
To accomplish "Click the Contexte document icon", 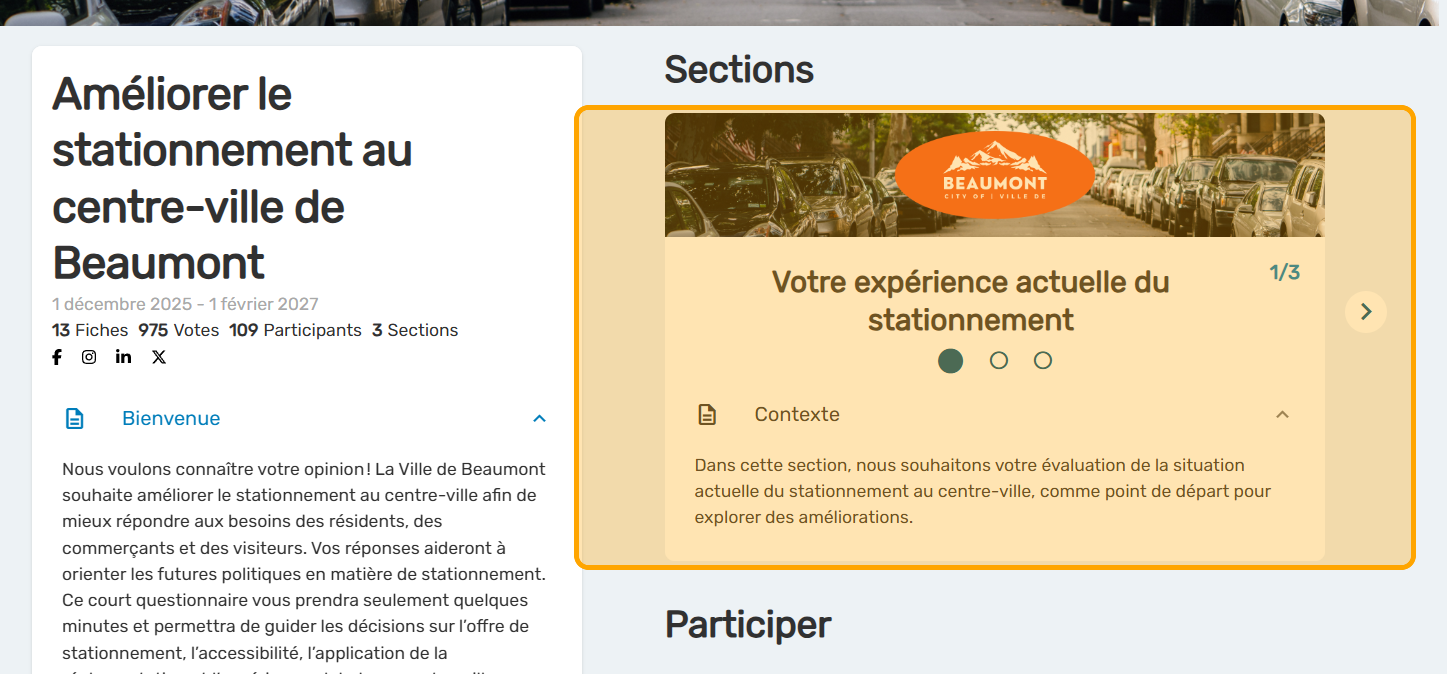I will click(x=707, y=414).
